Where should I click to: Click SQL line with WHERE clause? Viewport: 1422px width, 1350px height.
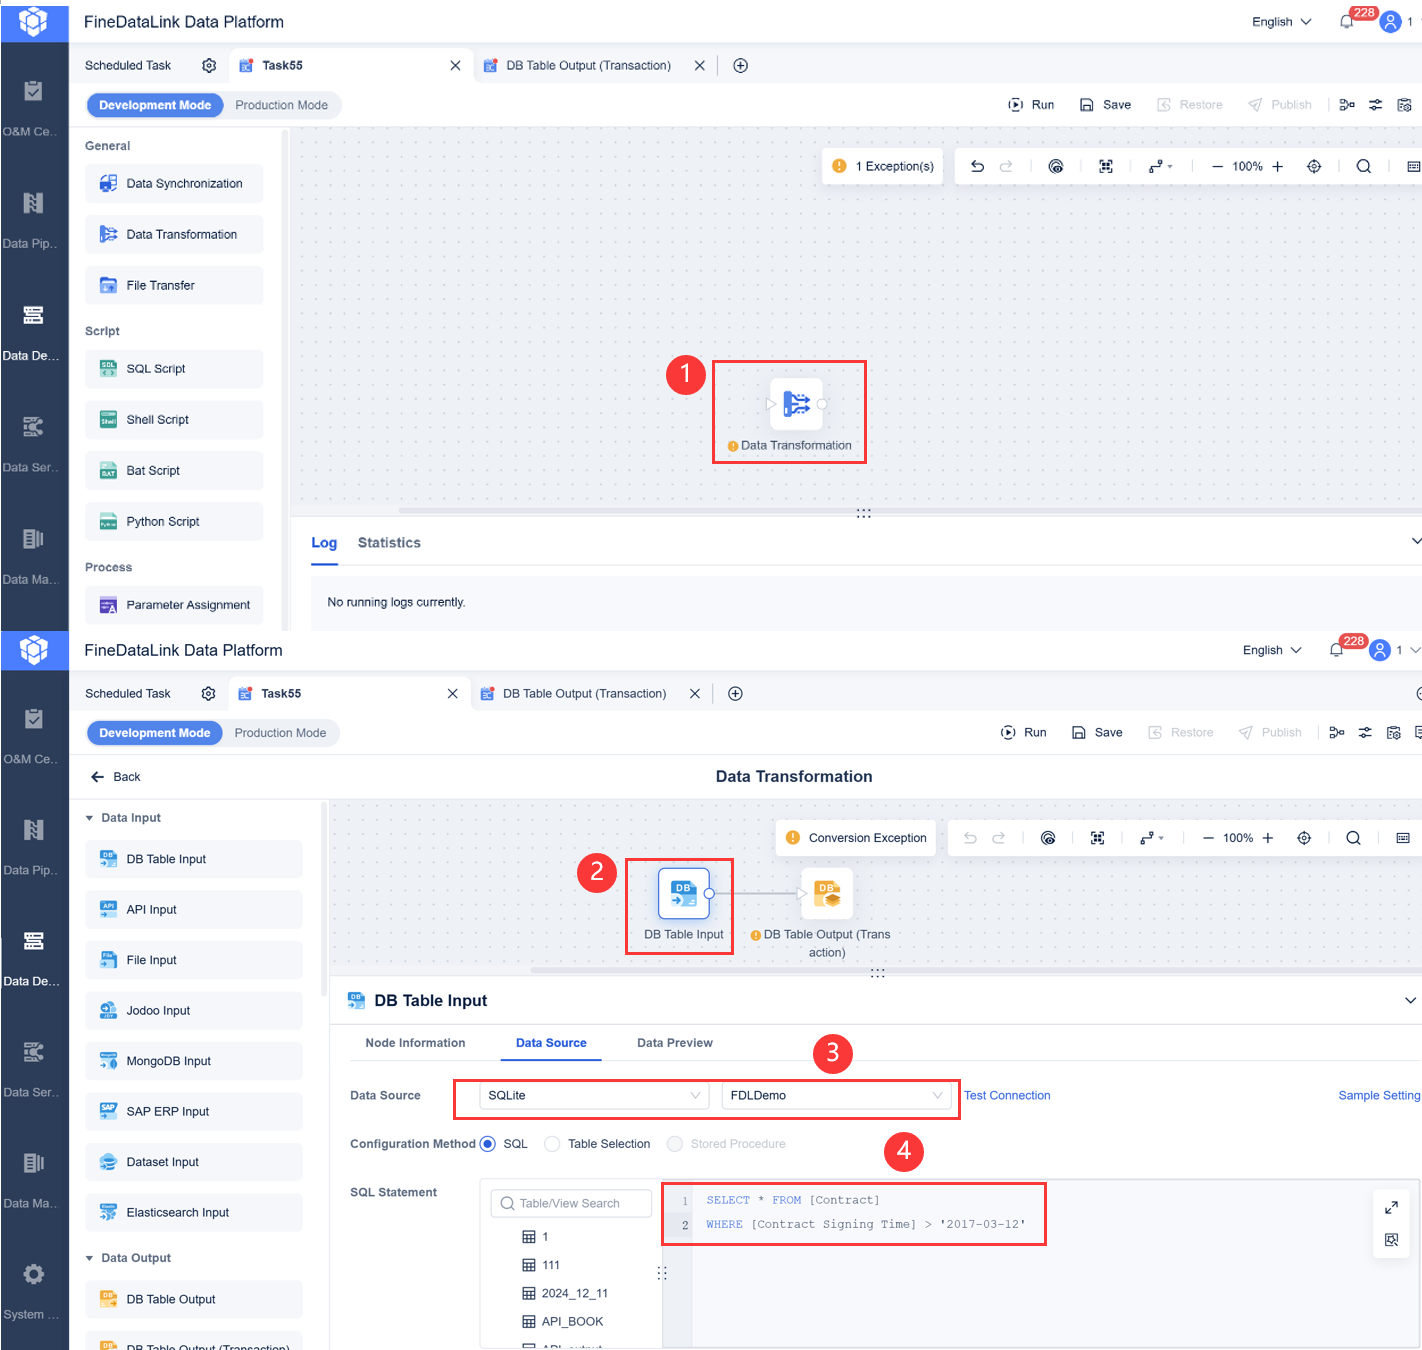(x=866, y=1225)
